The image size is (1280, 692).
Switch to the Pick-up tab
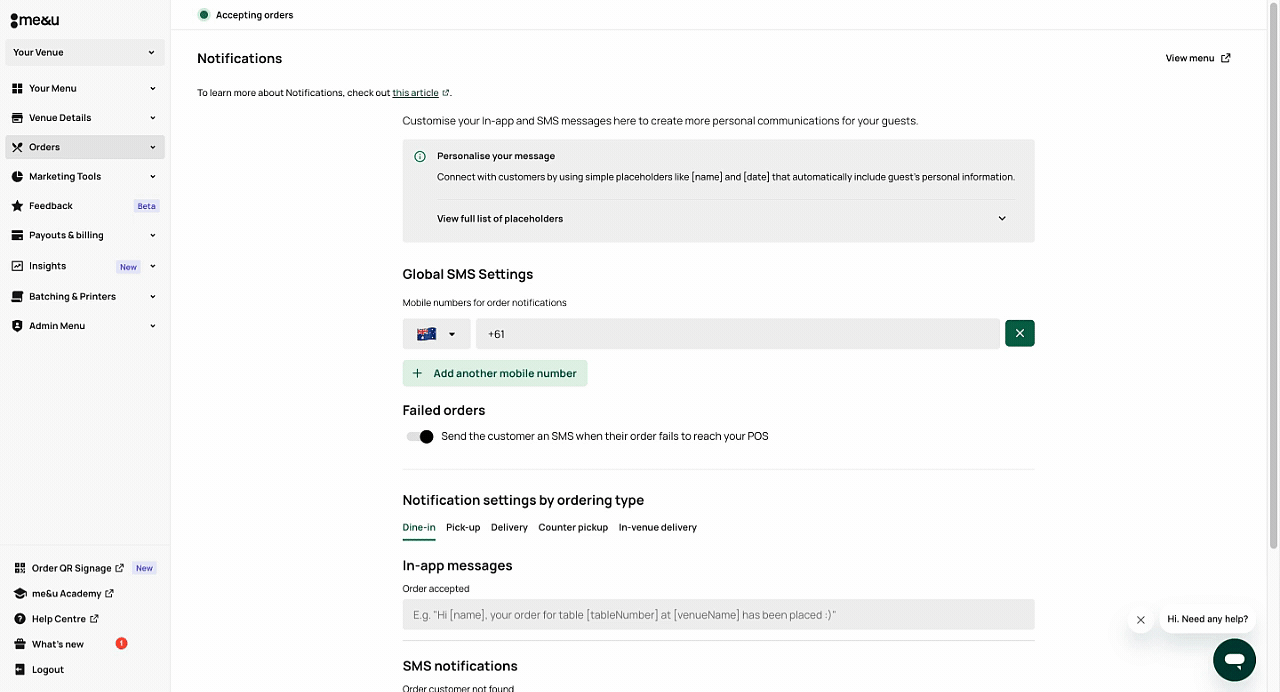(x=463, y=528)
